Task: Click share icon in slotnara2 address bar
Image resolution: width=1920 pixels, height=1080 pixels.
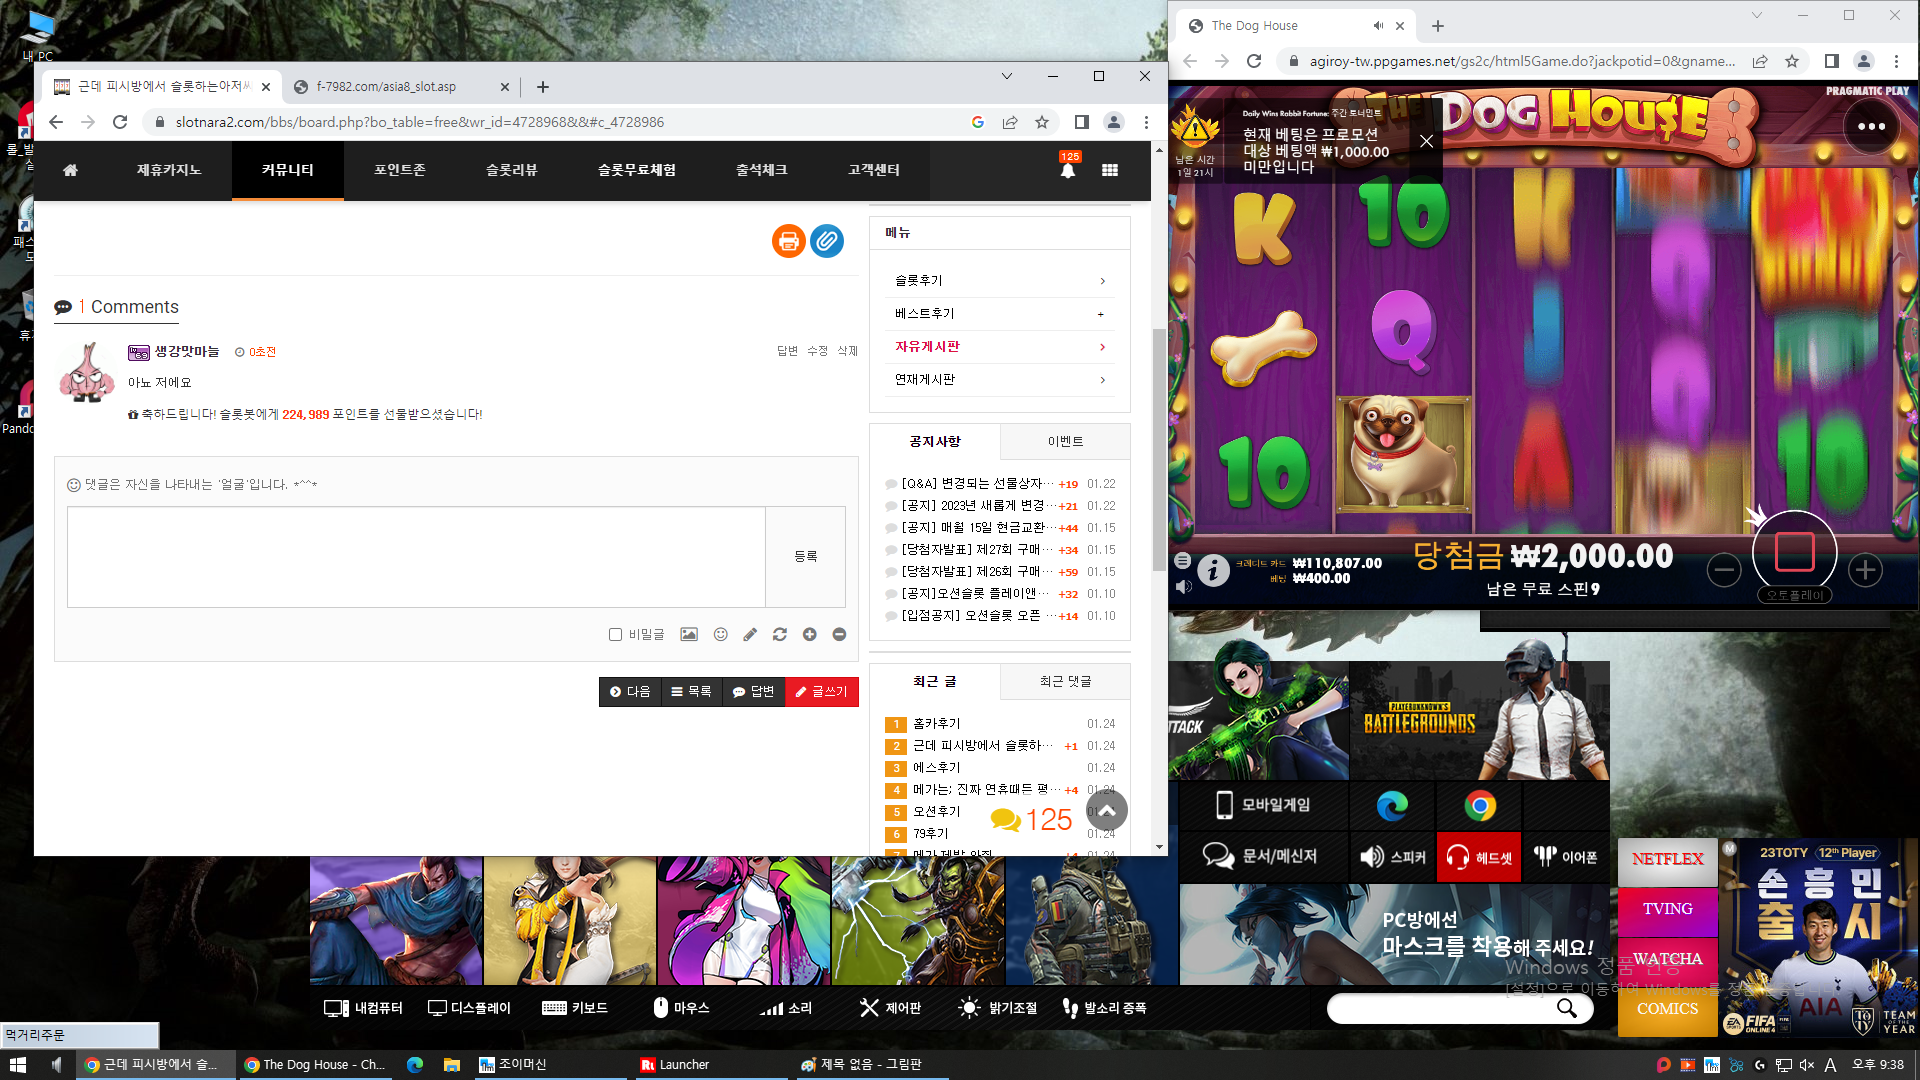Action: coord(1010,122)
